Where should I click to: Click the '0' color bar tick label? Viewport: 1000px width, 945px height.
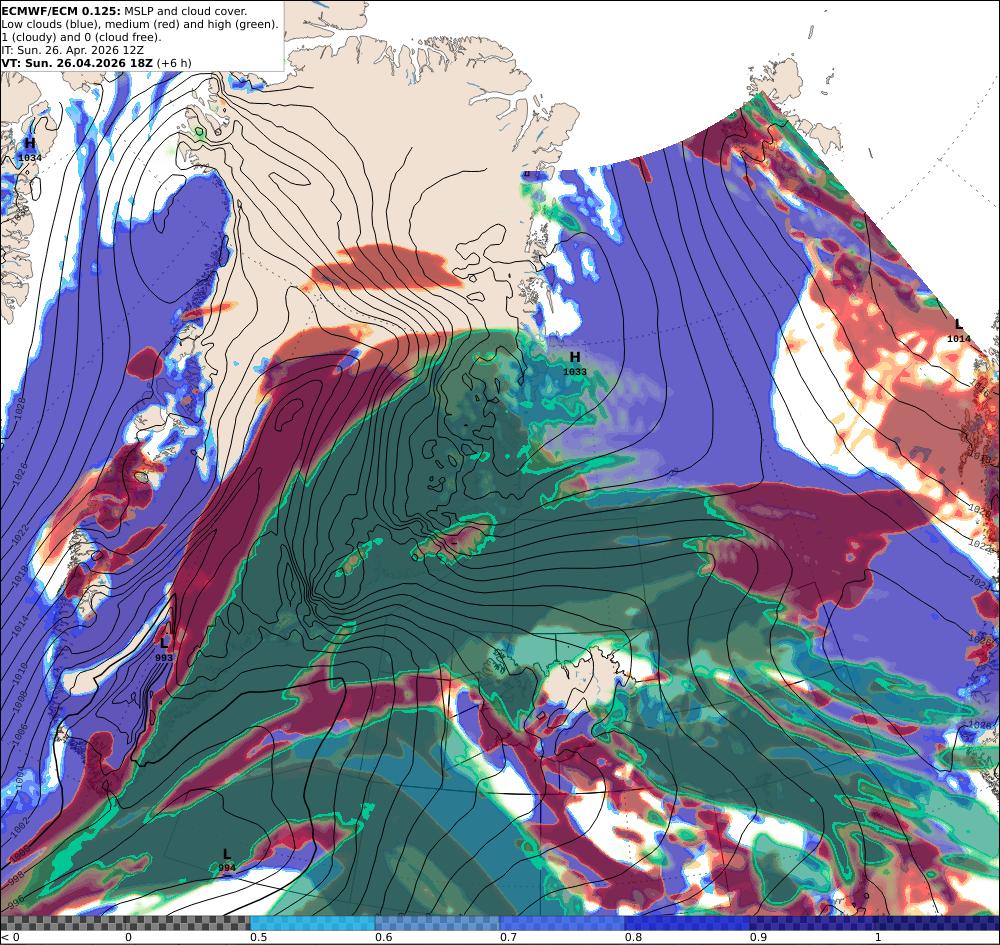pyautogui.click(x=128, y=937)
